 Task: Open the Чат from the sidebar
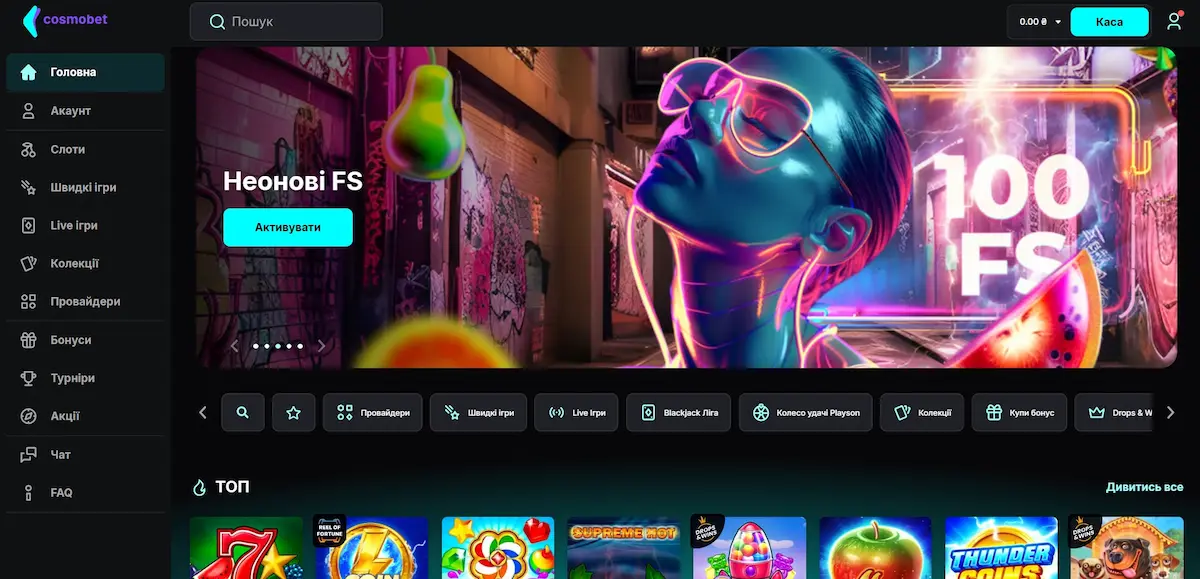85,454
